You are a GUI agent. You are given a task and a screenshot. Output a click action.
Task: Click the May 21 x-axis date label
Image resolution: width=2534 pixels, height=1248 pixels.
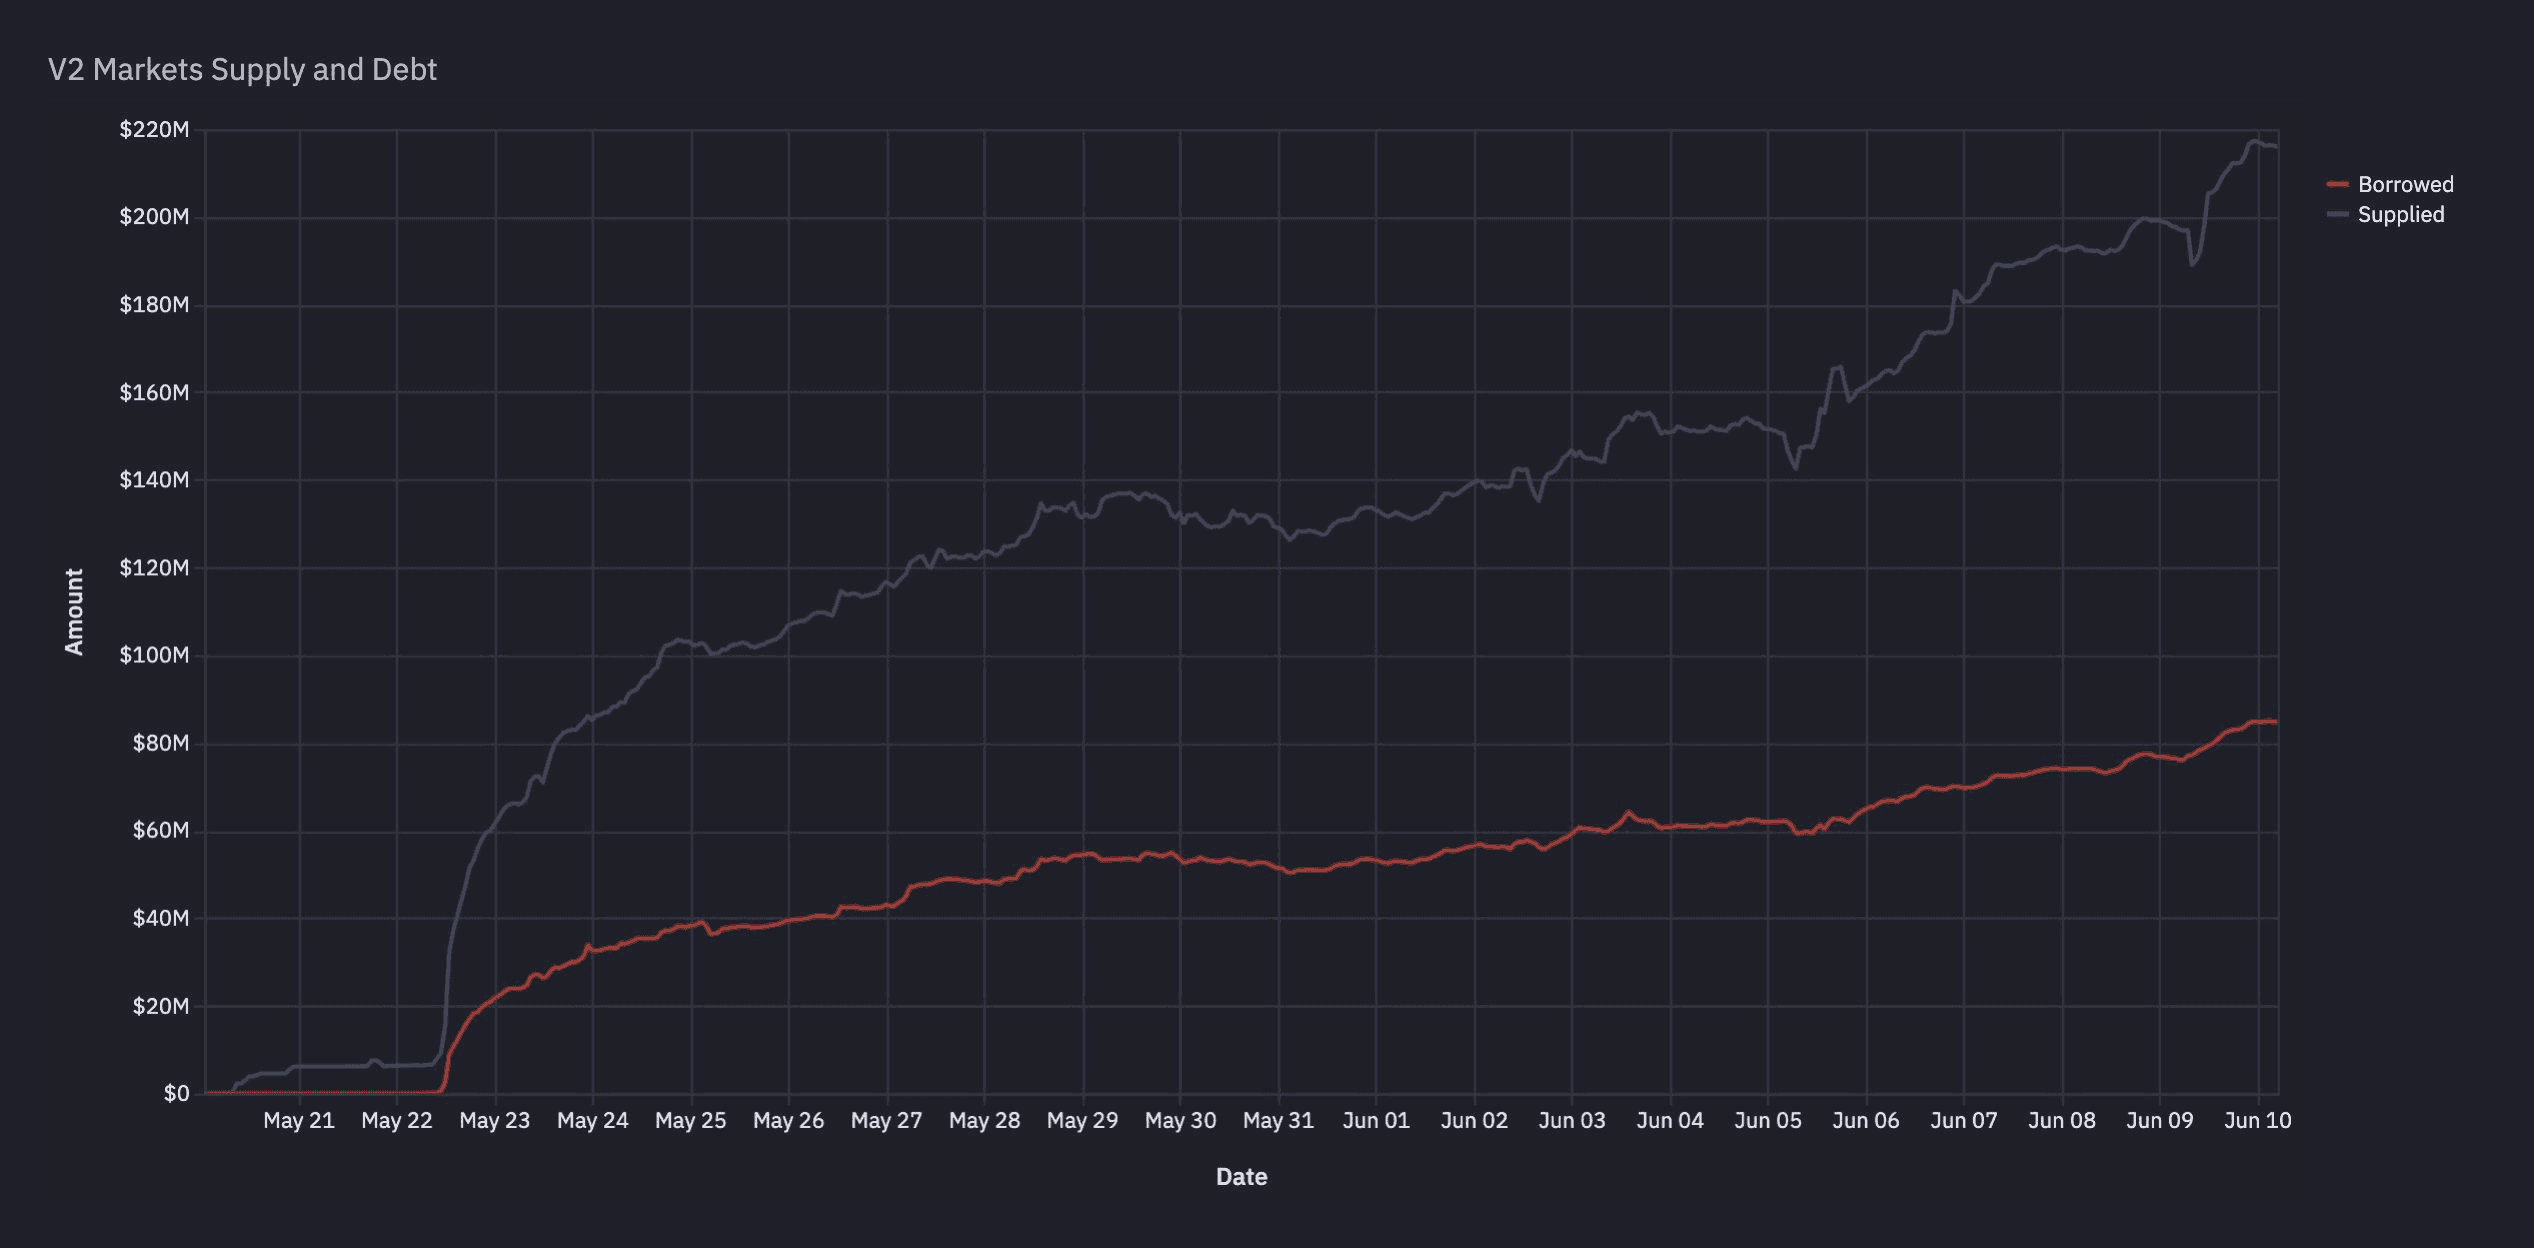pyautogui.click(x=298, y=1120)
